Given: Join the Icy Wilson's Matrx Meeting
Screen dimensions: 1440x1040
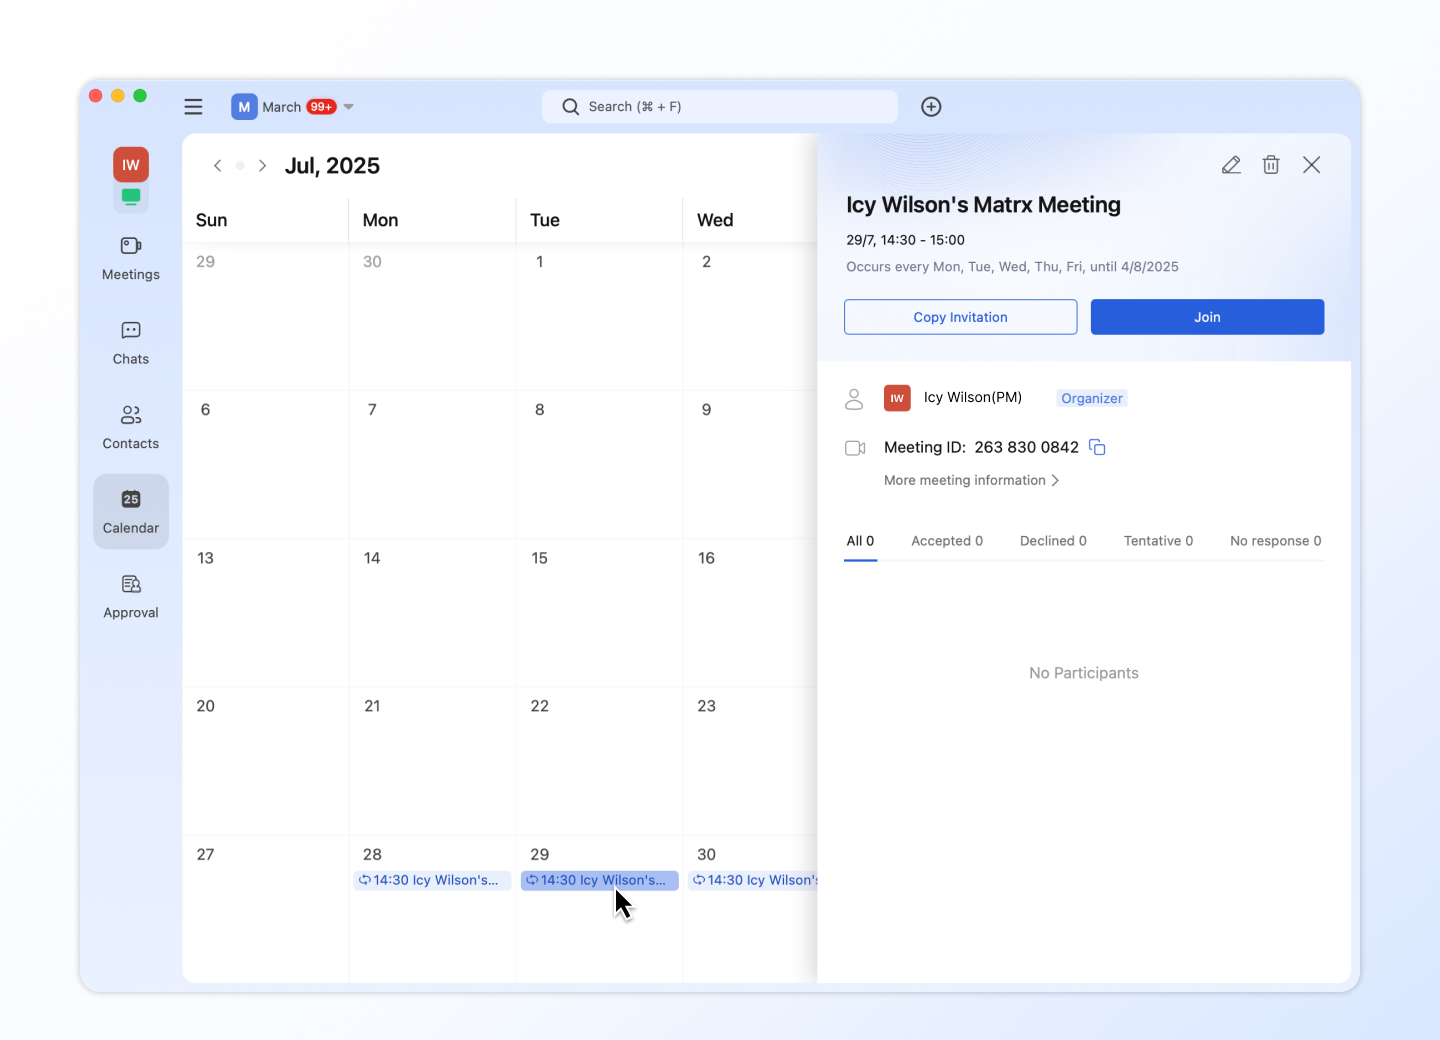Looking at the screenshot, I should click(x=1207, y=317).
